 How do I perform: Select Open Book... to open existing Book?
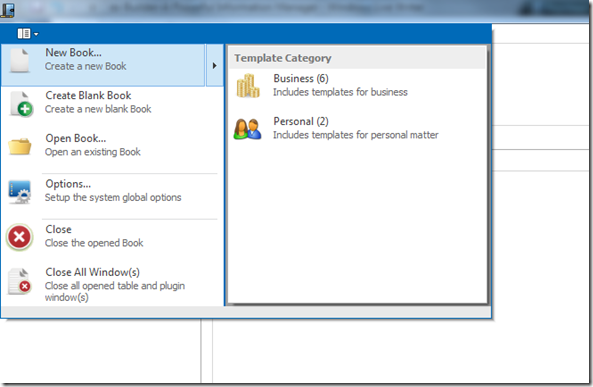click(112, 145)
